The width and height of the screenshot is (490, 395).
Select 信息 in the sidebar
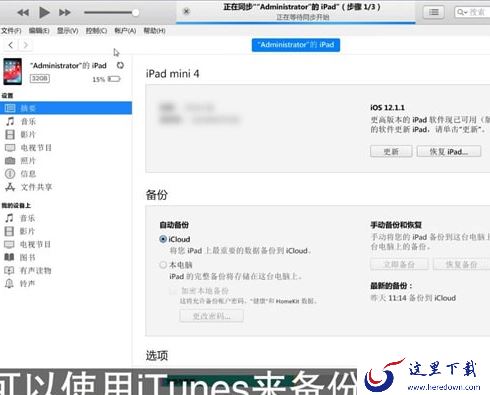66,174
